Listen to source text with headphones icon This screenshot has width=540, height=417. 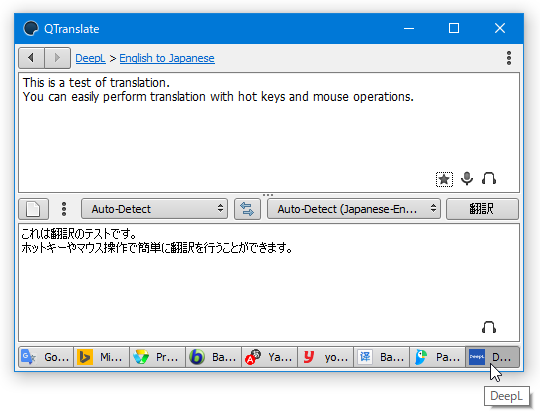489,178
